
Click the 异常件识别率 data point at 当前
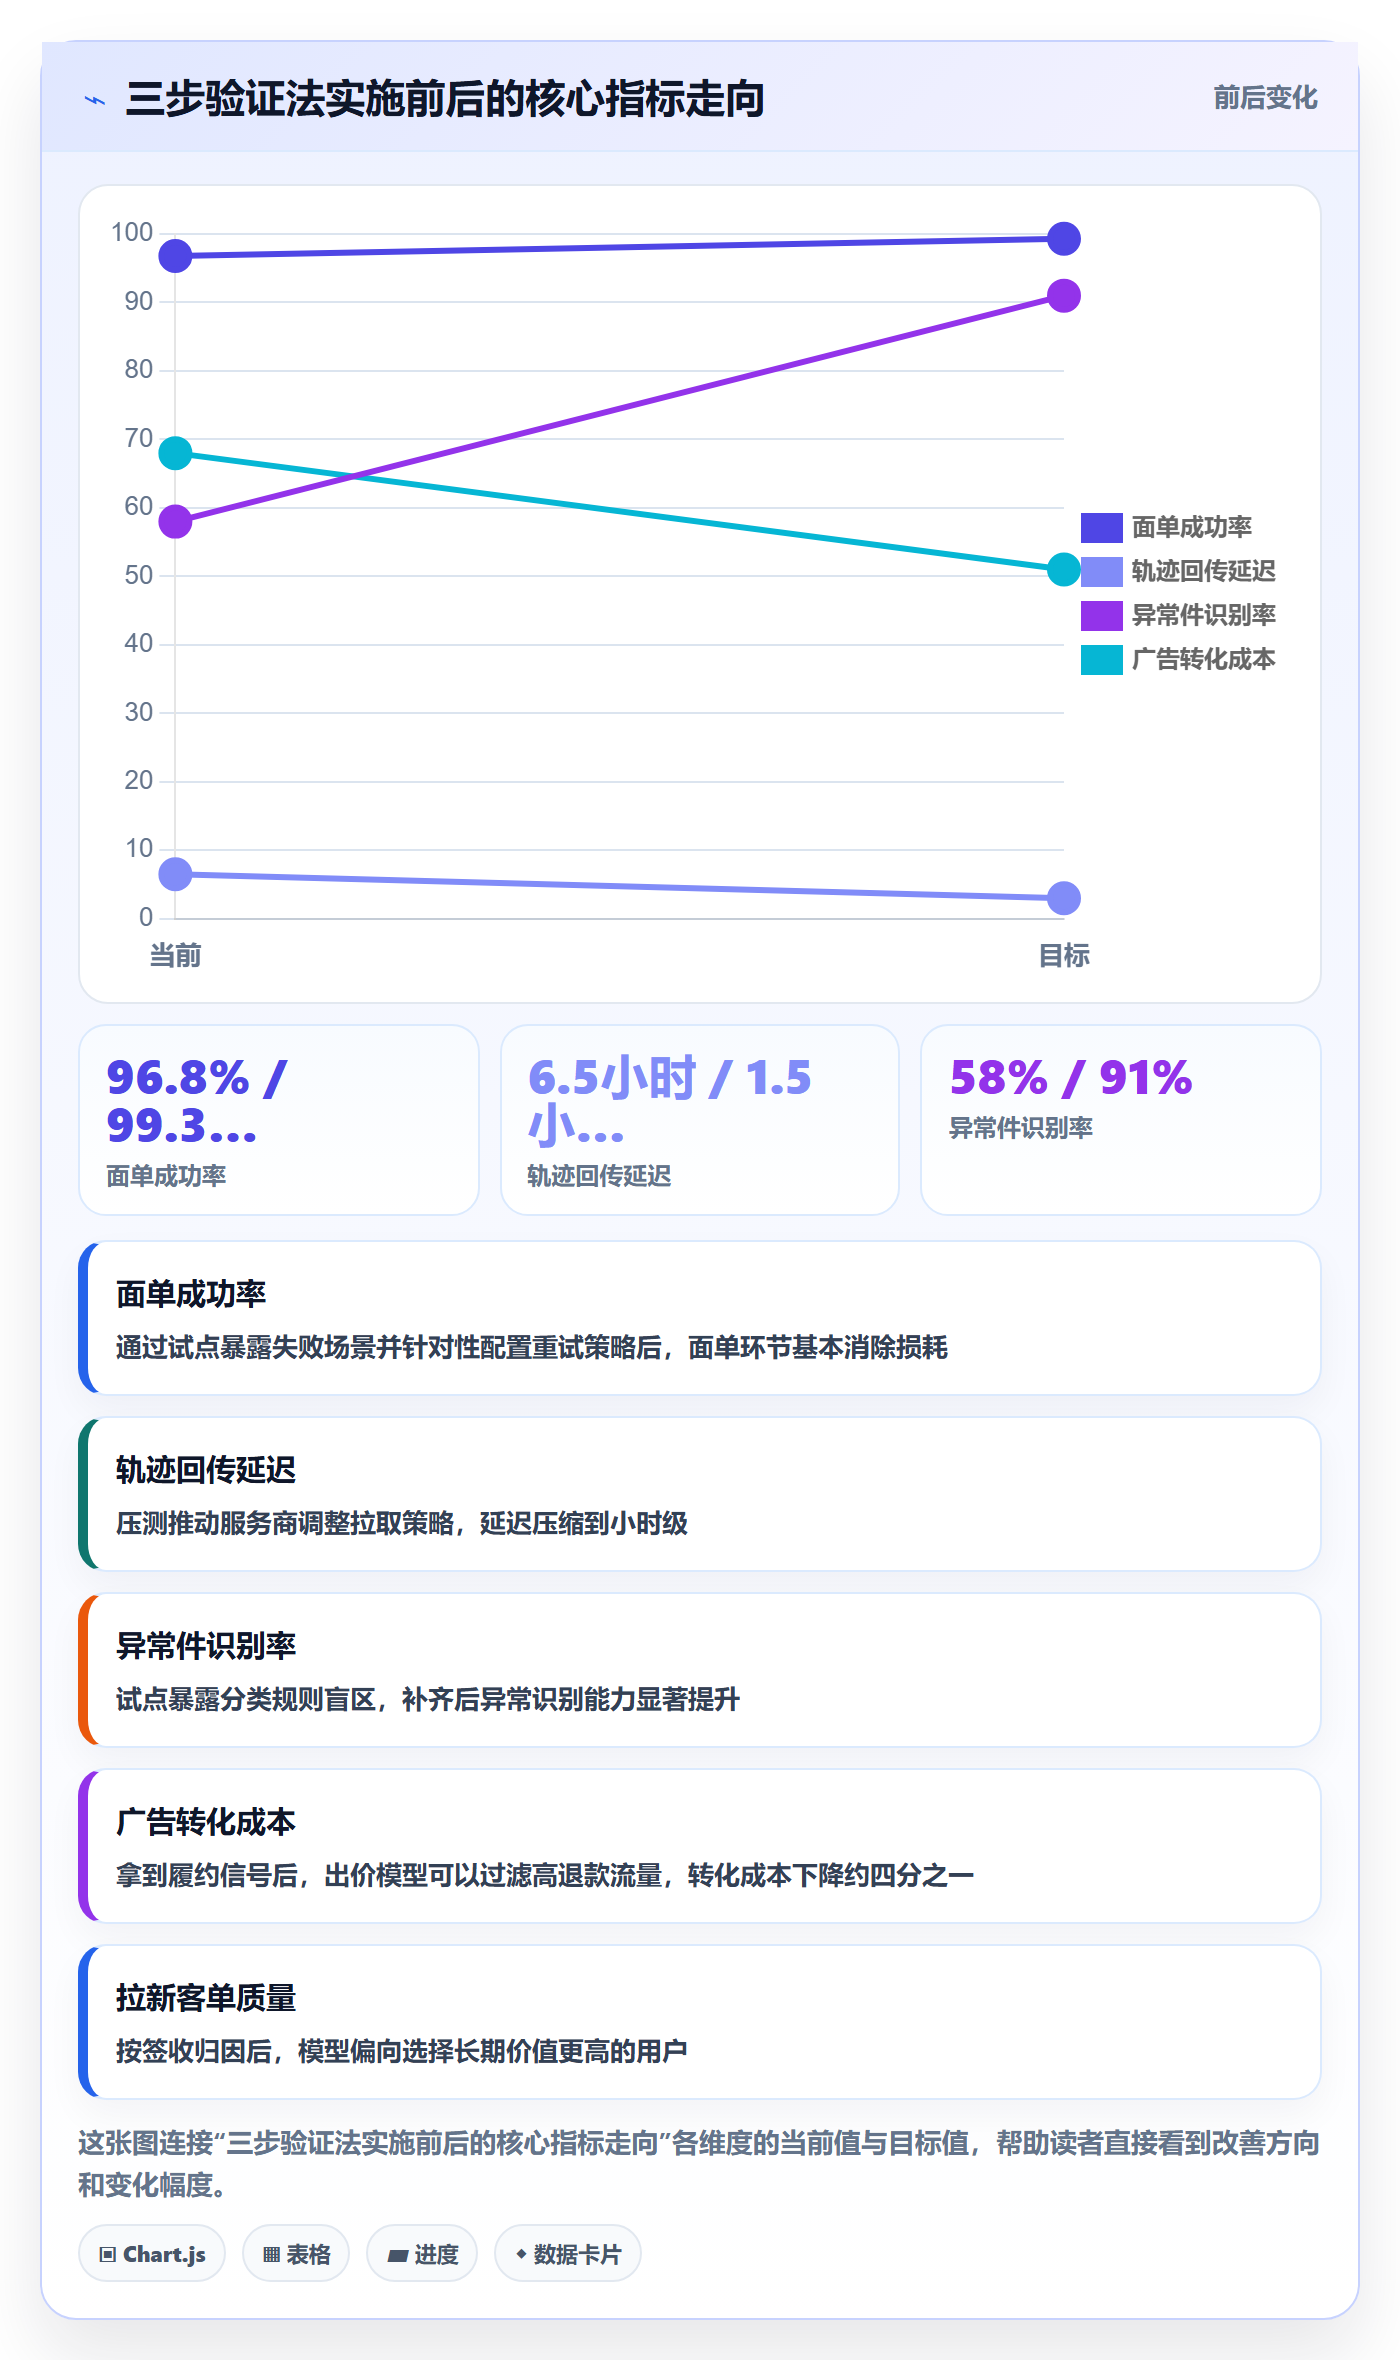click(x=175, y=522)
